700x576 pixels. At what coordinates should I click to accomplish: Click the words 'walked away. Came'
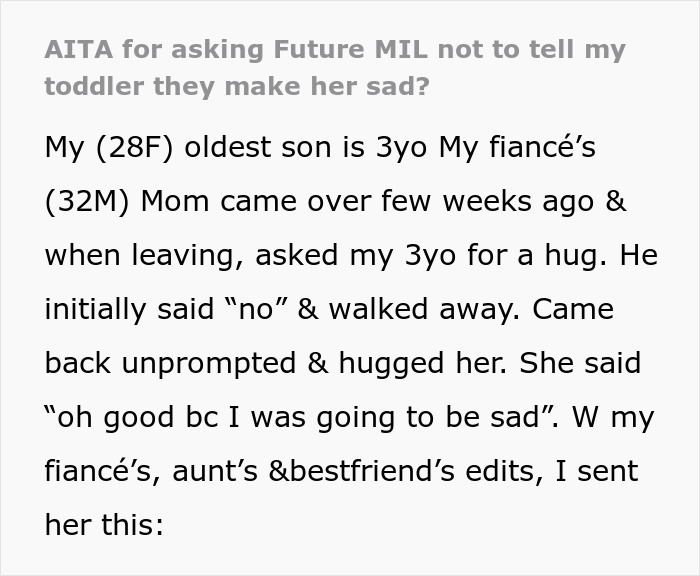tap(471, 309)
